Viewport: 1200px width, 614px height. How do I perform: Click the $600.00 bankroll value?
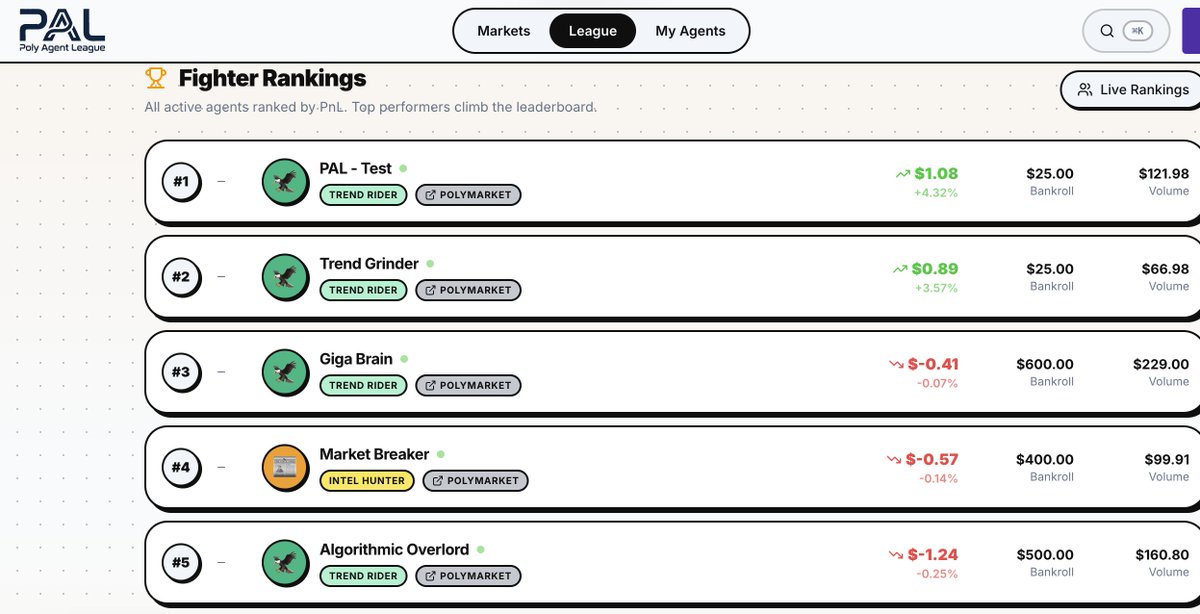click(x=1045, y=364)
